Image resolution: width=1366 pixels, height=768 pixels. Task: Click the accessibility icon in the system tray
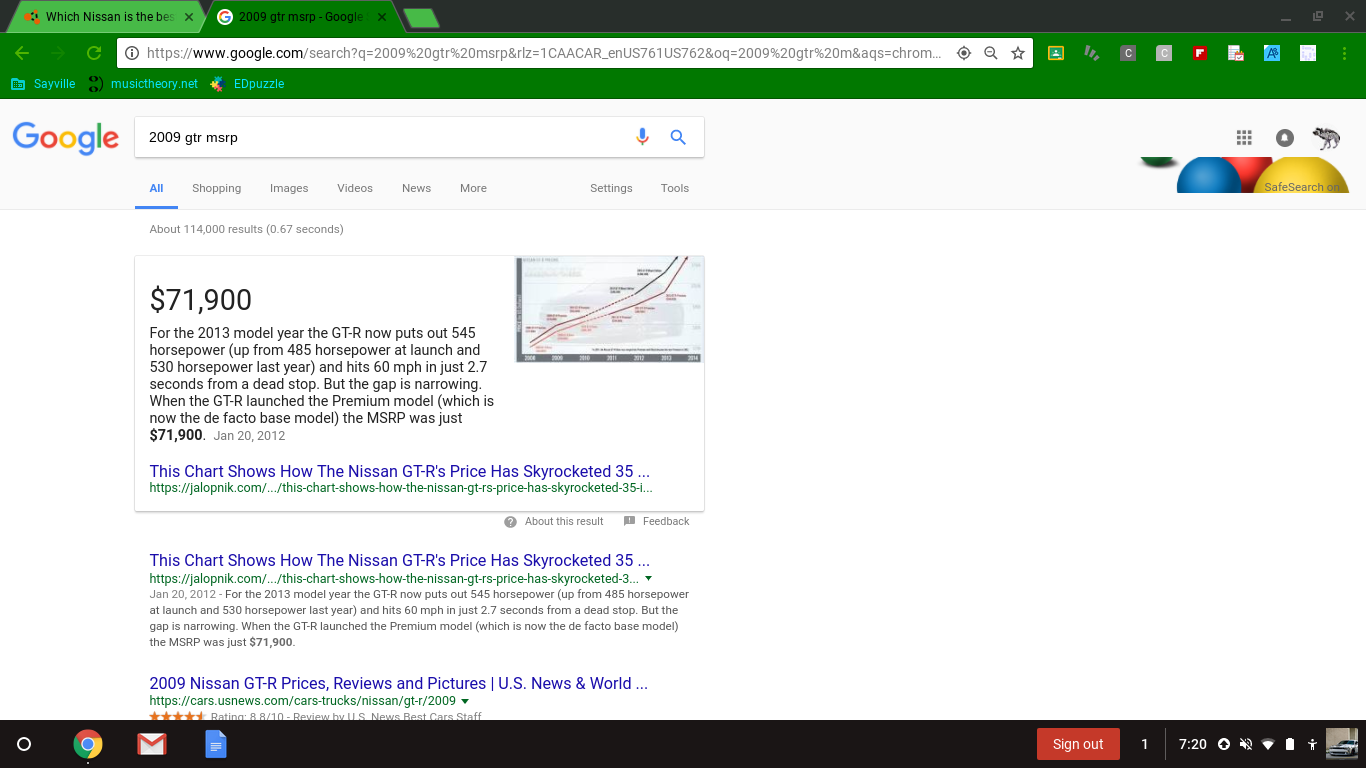[1312, 744]
